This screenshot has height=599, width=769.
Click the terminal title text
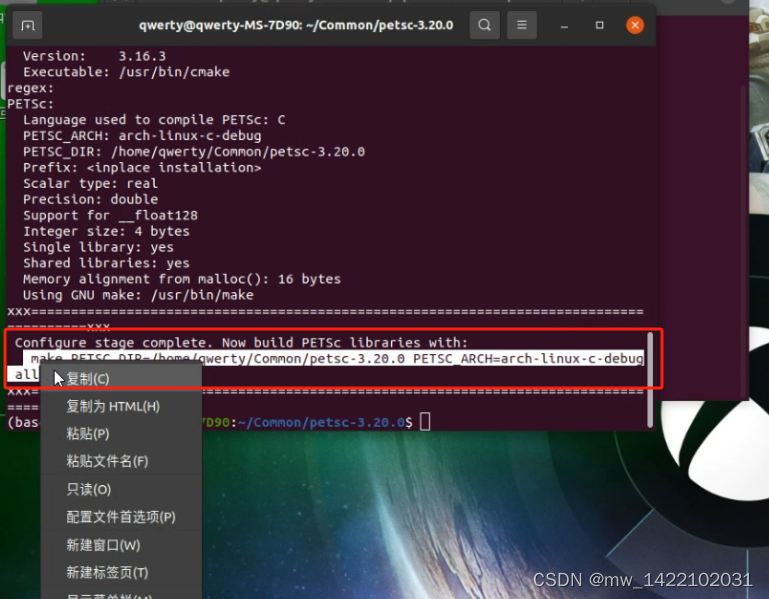tap(296, 25)
